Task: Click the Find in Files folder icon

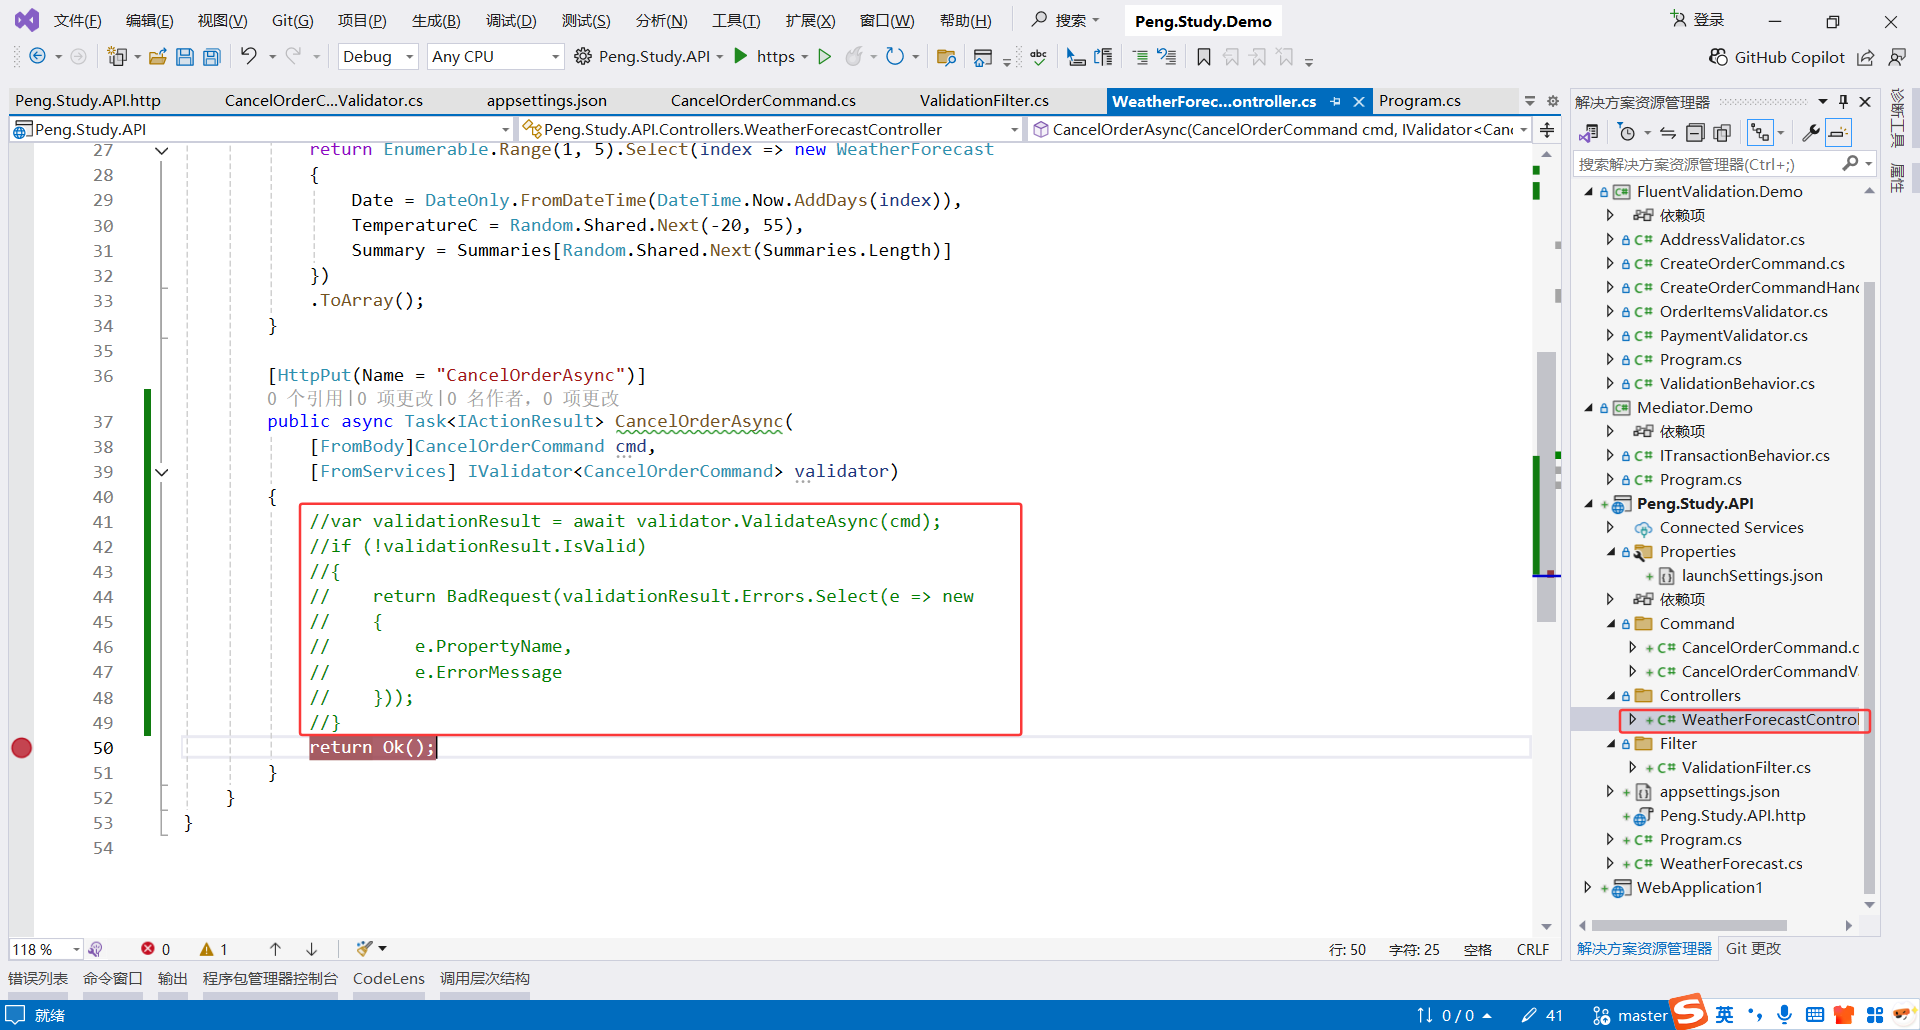Action: [946, 57]
